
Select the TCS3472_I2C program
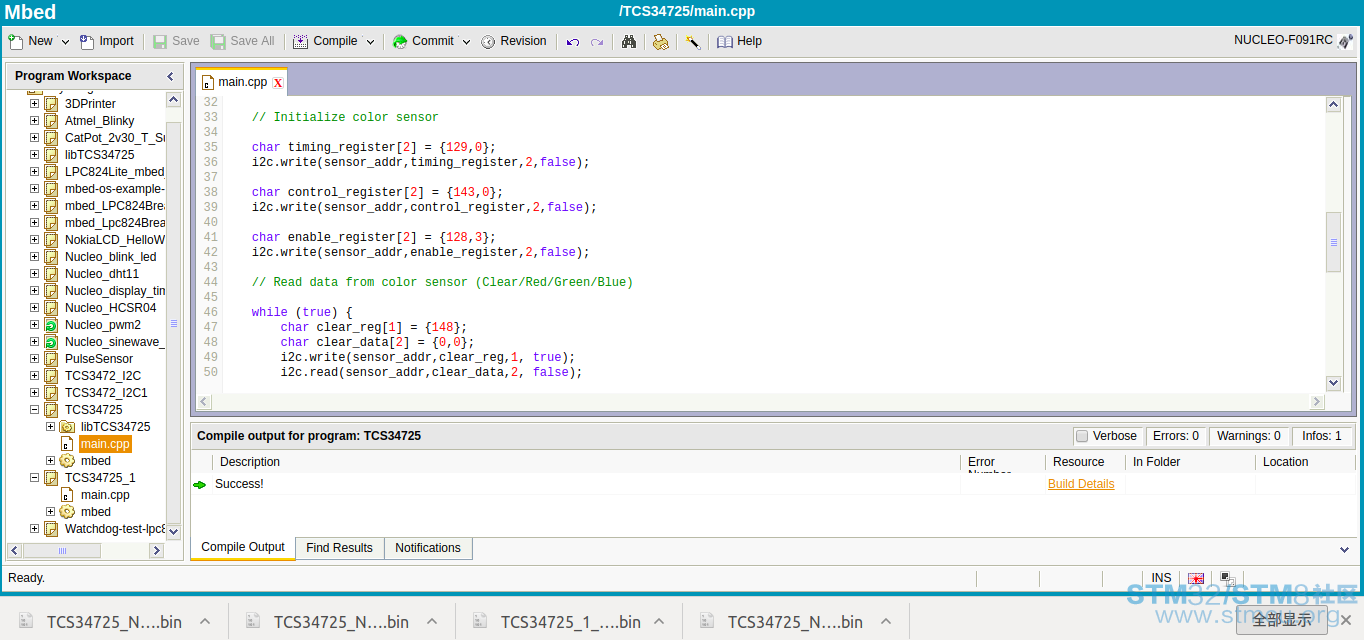click(103, 376)
